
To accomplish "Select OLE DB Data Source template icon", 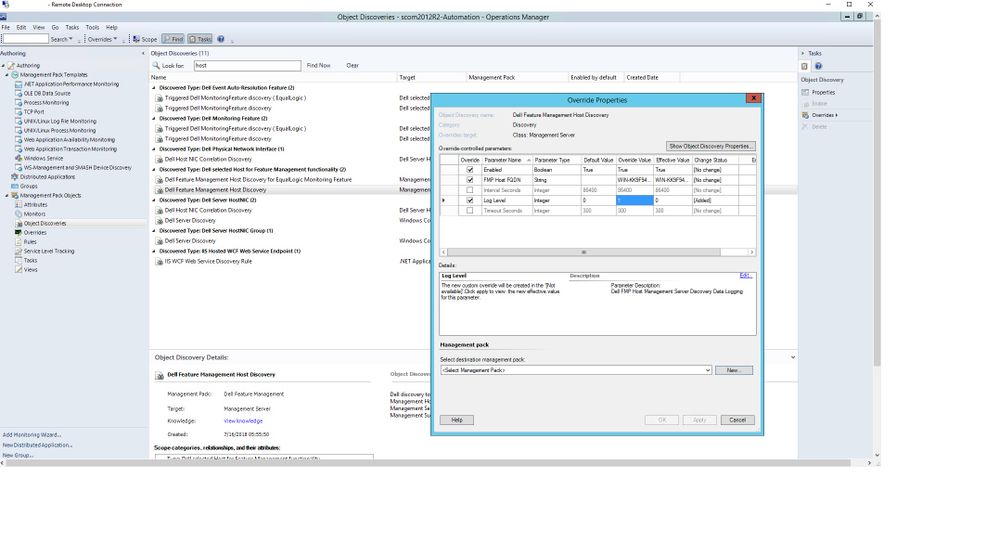I will [x=18, y=93].
